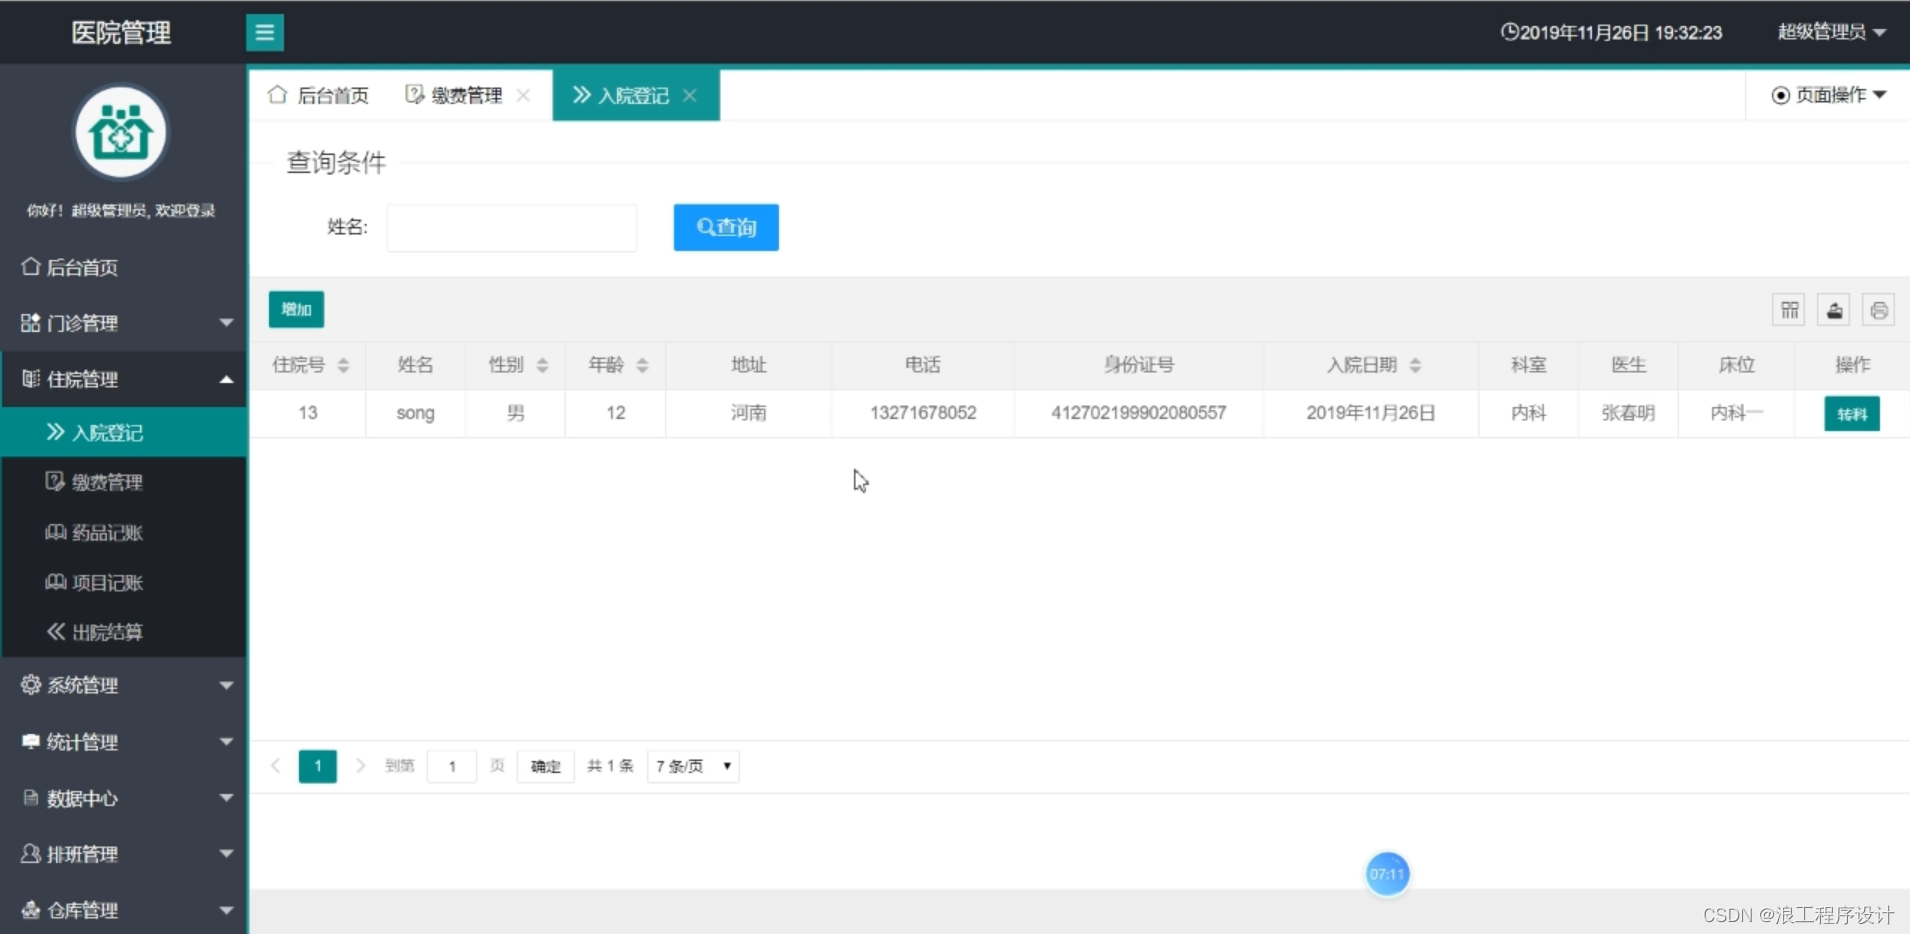Click the patient name song cell
The width and height of the screenshot is (1910, 934).
(415, 413)
